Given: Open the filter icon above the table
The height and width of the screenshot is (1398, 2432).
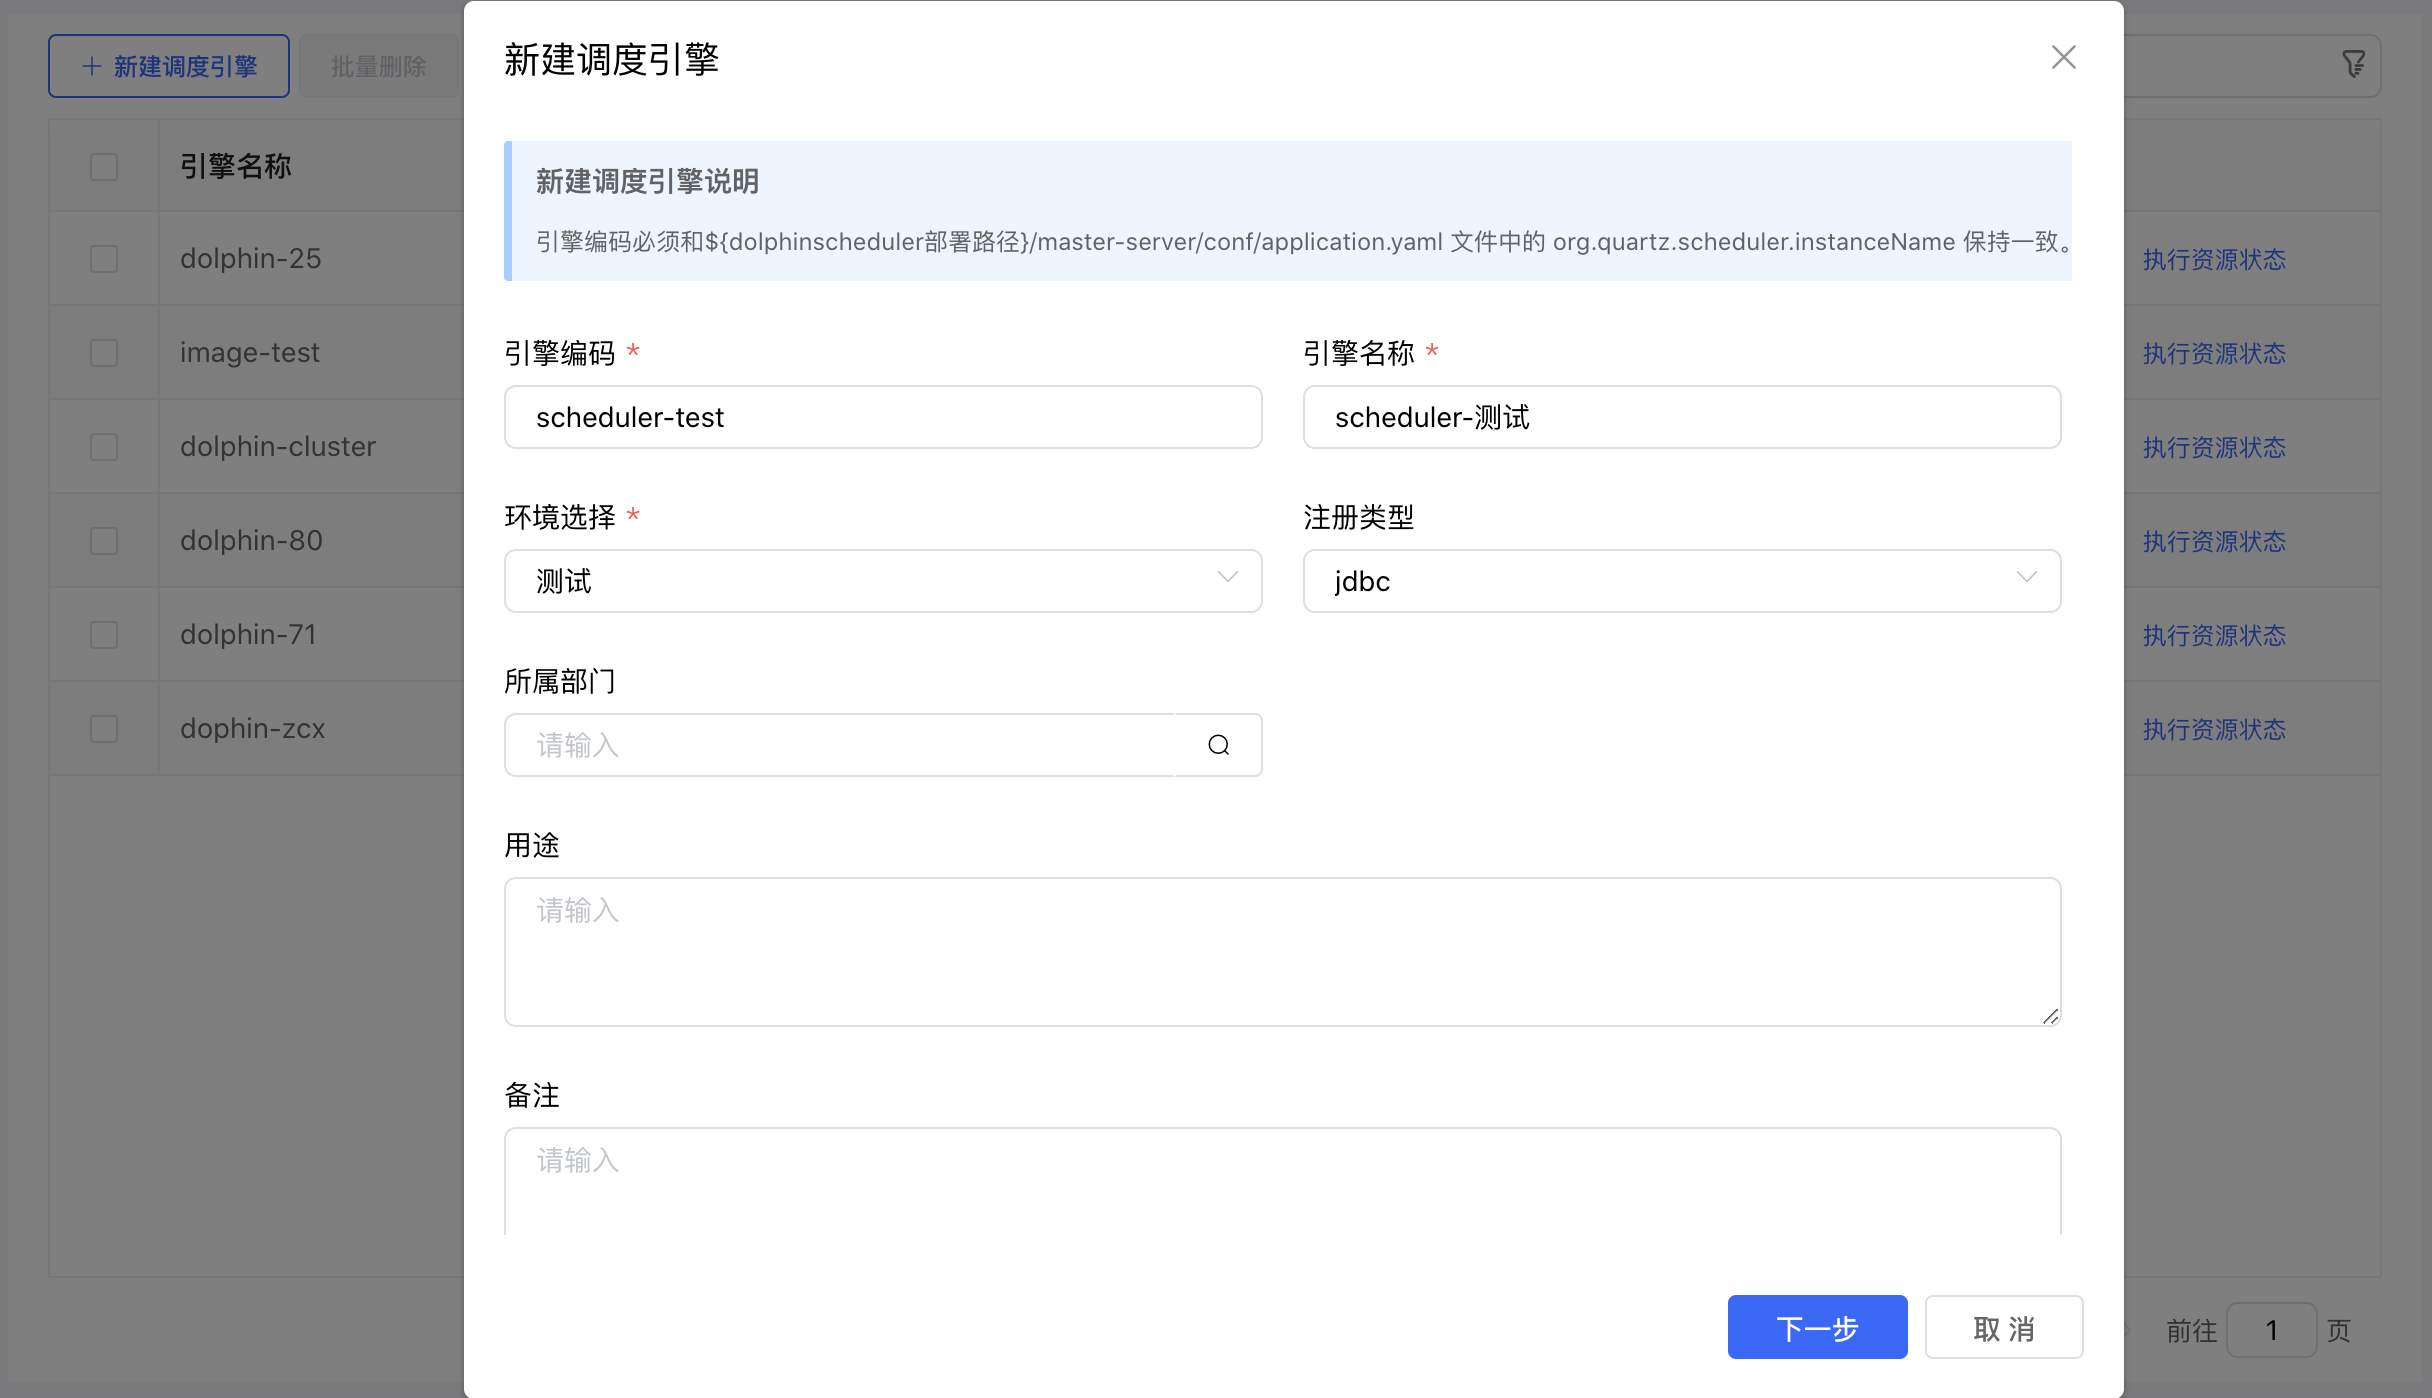Looking at the screenshot, I should (x=2352, y=65).
